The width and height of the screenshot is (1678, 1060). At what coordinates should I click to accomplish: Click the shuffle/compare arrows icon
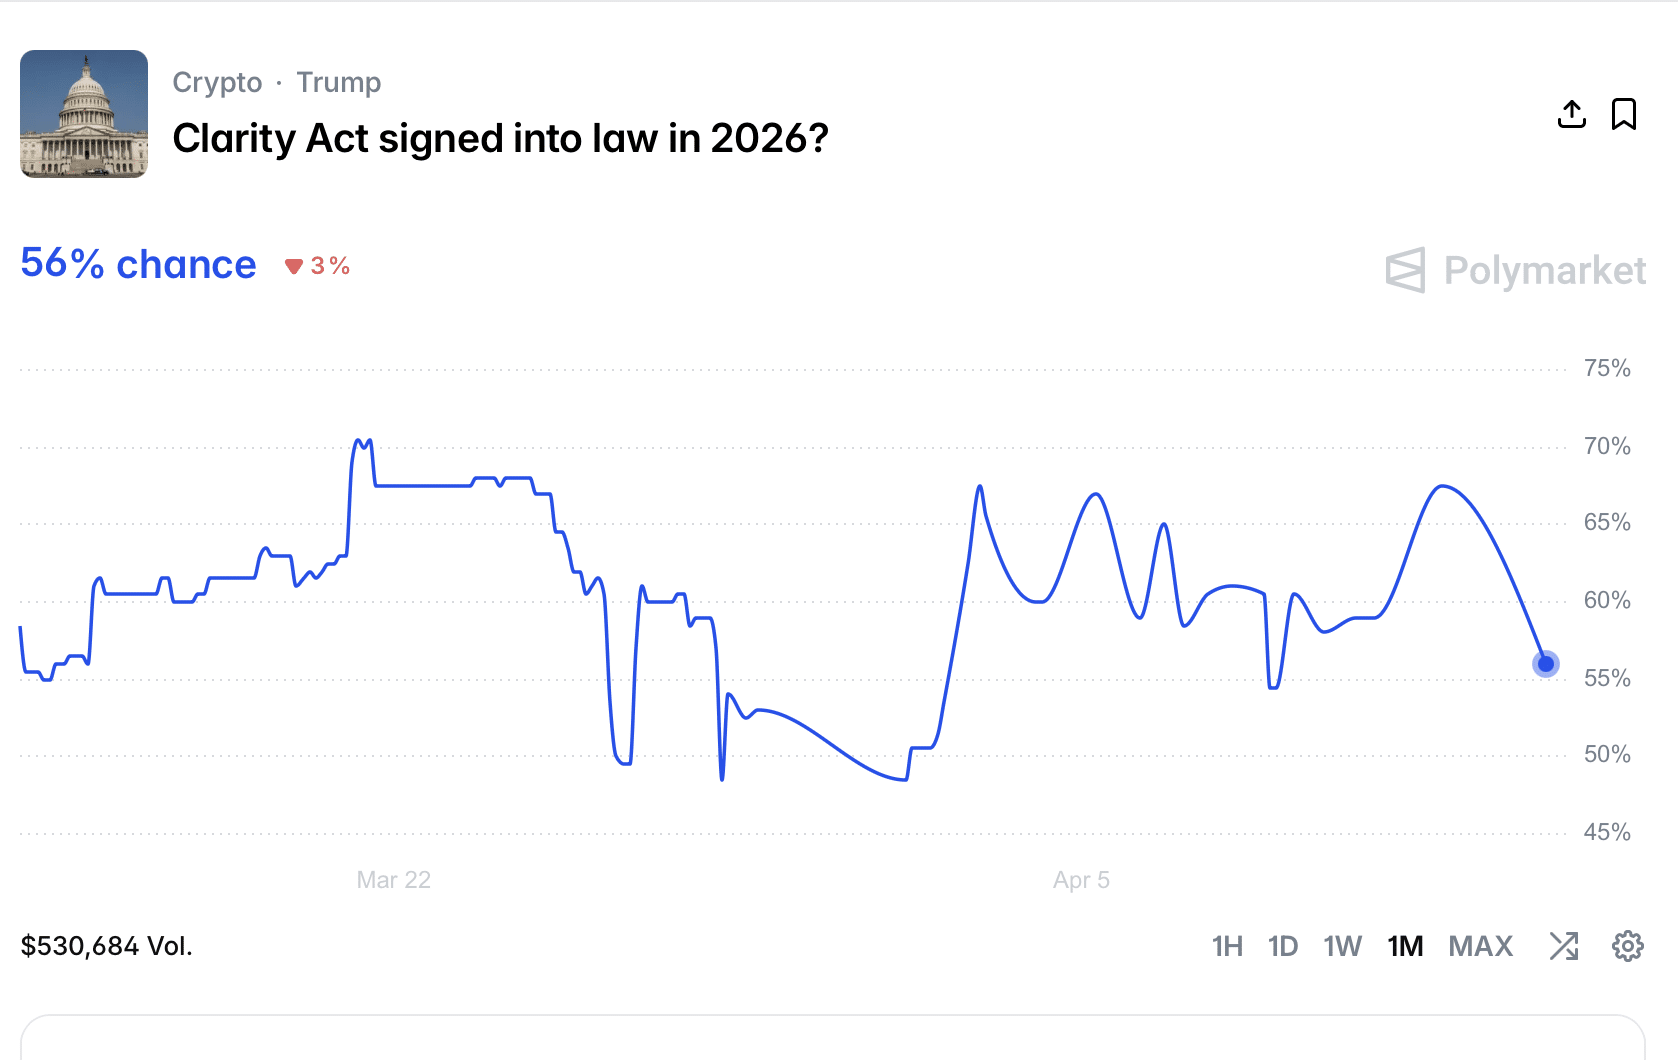tap(1564, 946)
